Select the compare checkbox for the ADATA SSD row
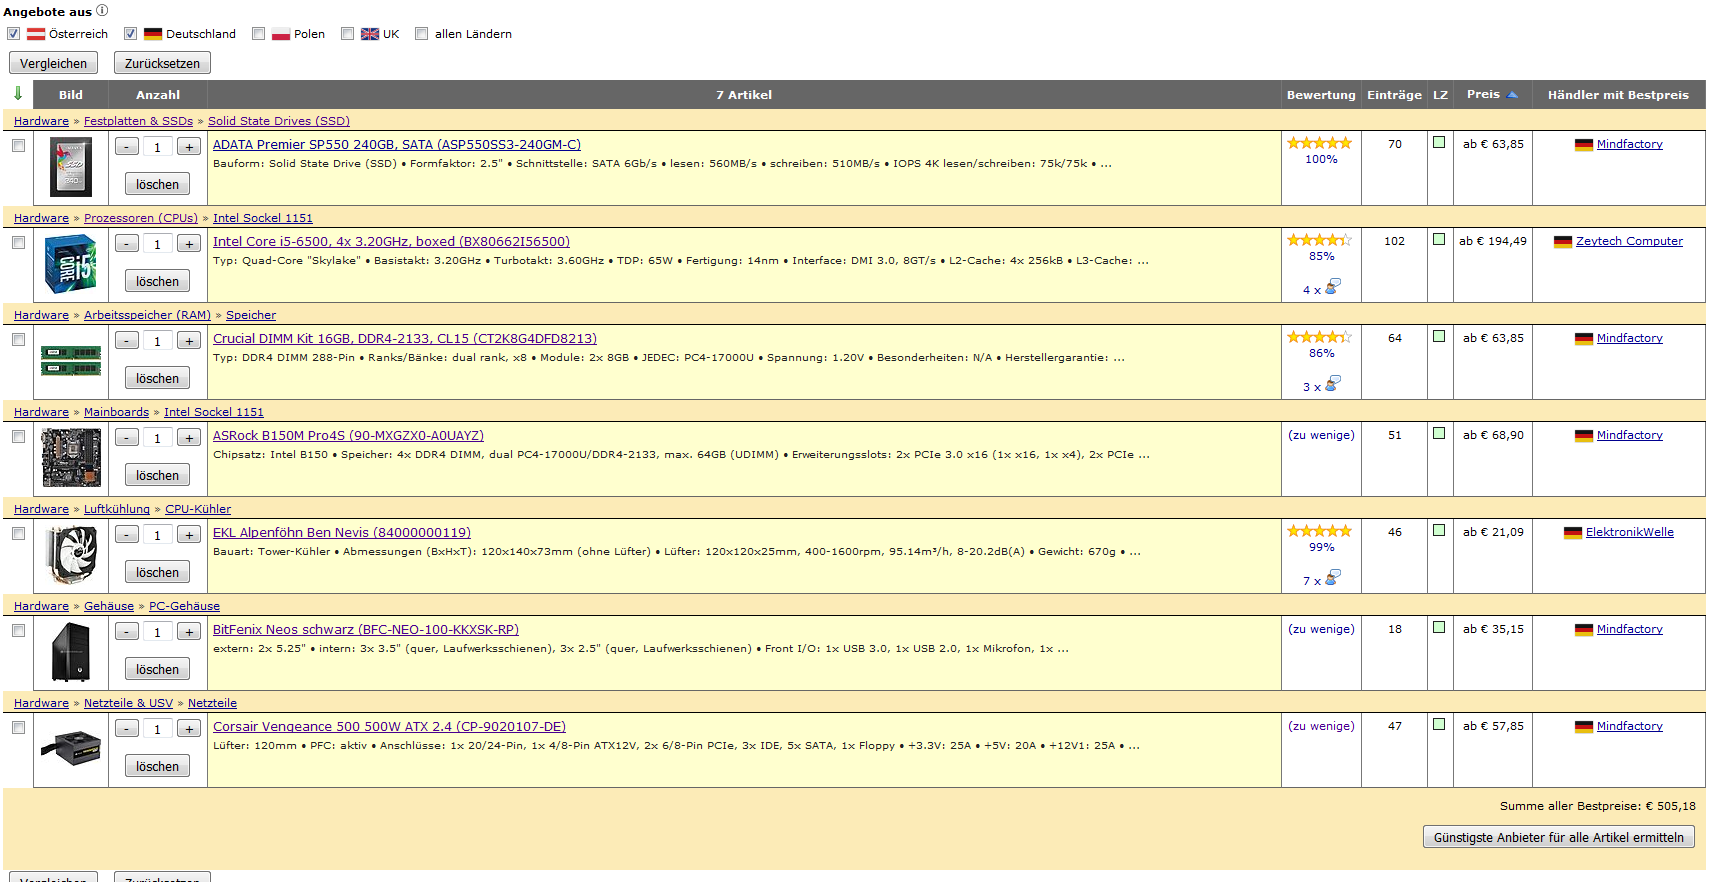Image resolution: width=1710 pixels, height=882 pixels. [18, 145]
